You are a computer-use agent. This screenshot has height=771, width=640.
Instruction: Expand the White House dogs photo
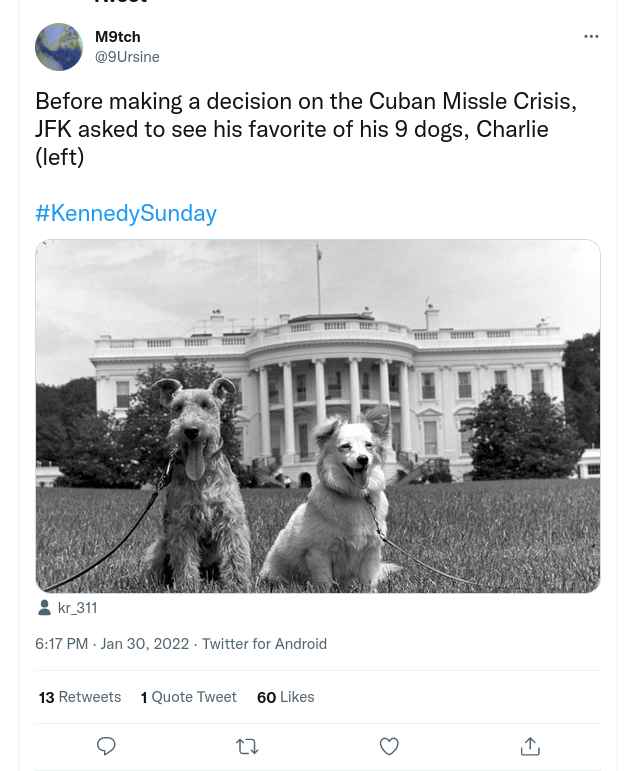pyautogui.click(x=318, y=416)
